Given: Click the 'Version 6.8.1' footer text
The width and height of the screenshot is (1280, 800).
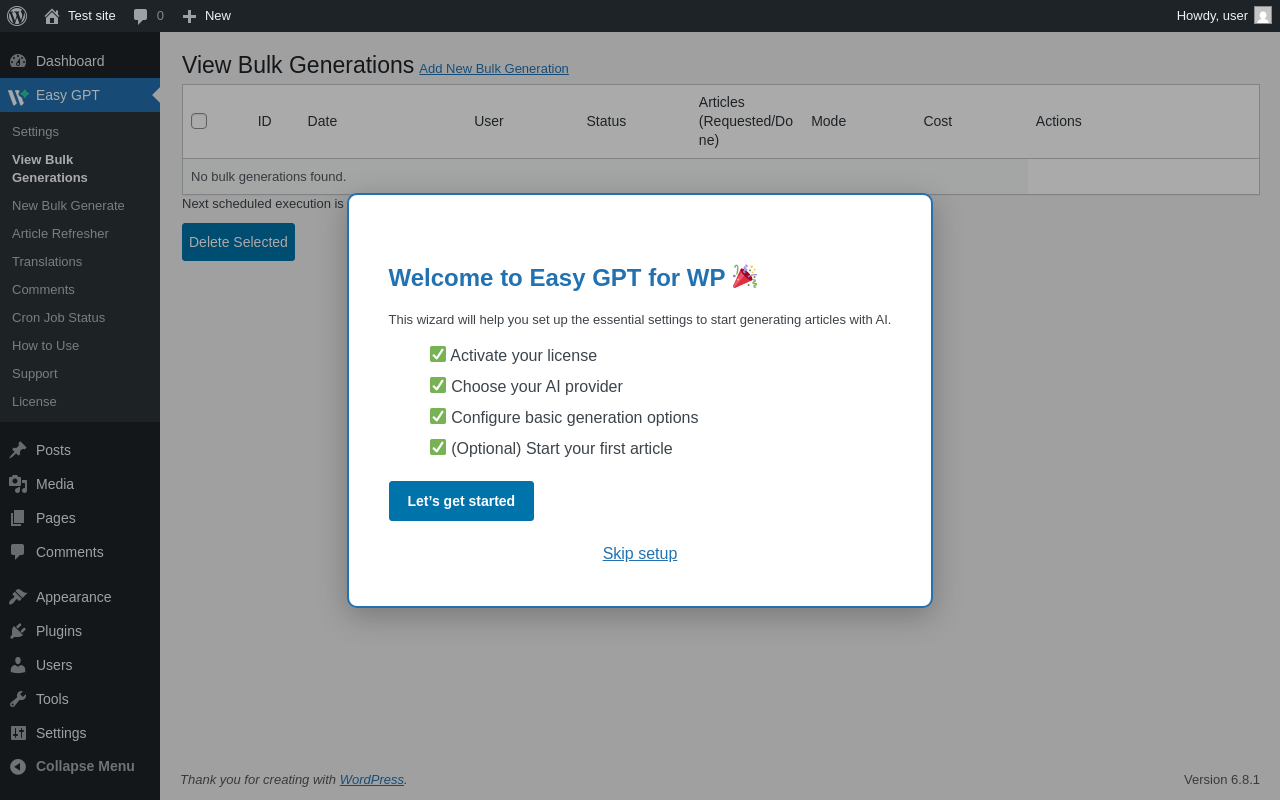Looking at the screenshot, I should (1222, 779).
